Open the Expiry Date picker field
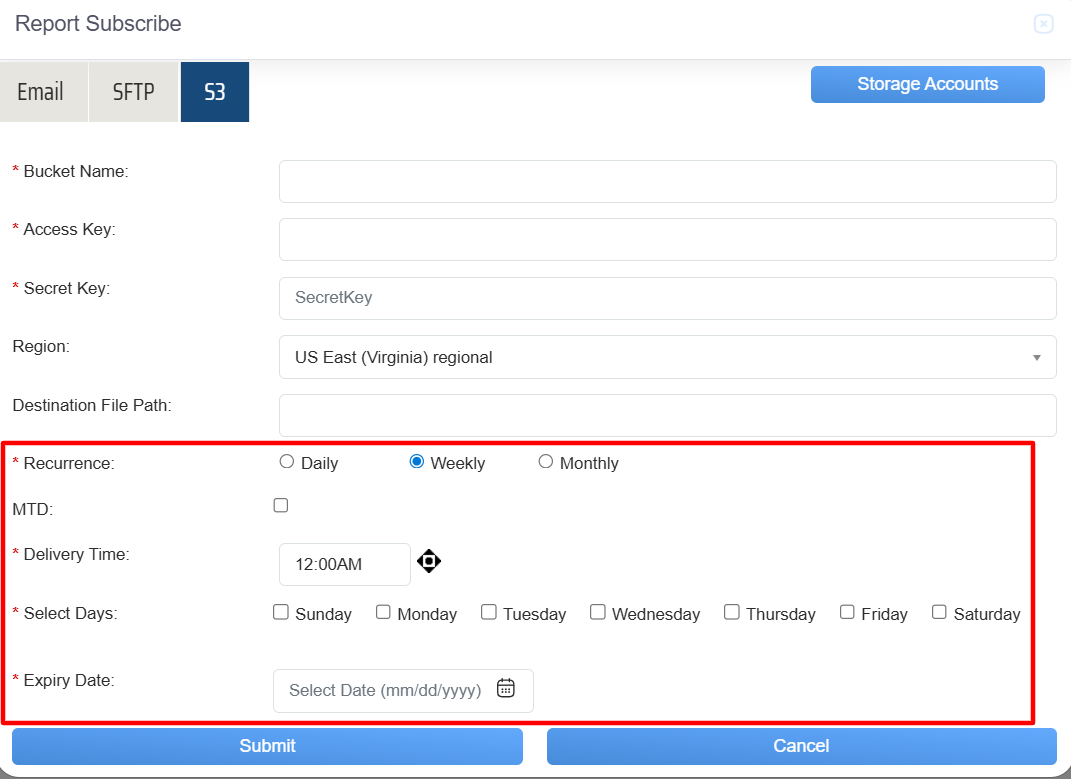 click(x=386, y=690)
